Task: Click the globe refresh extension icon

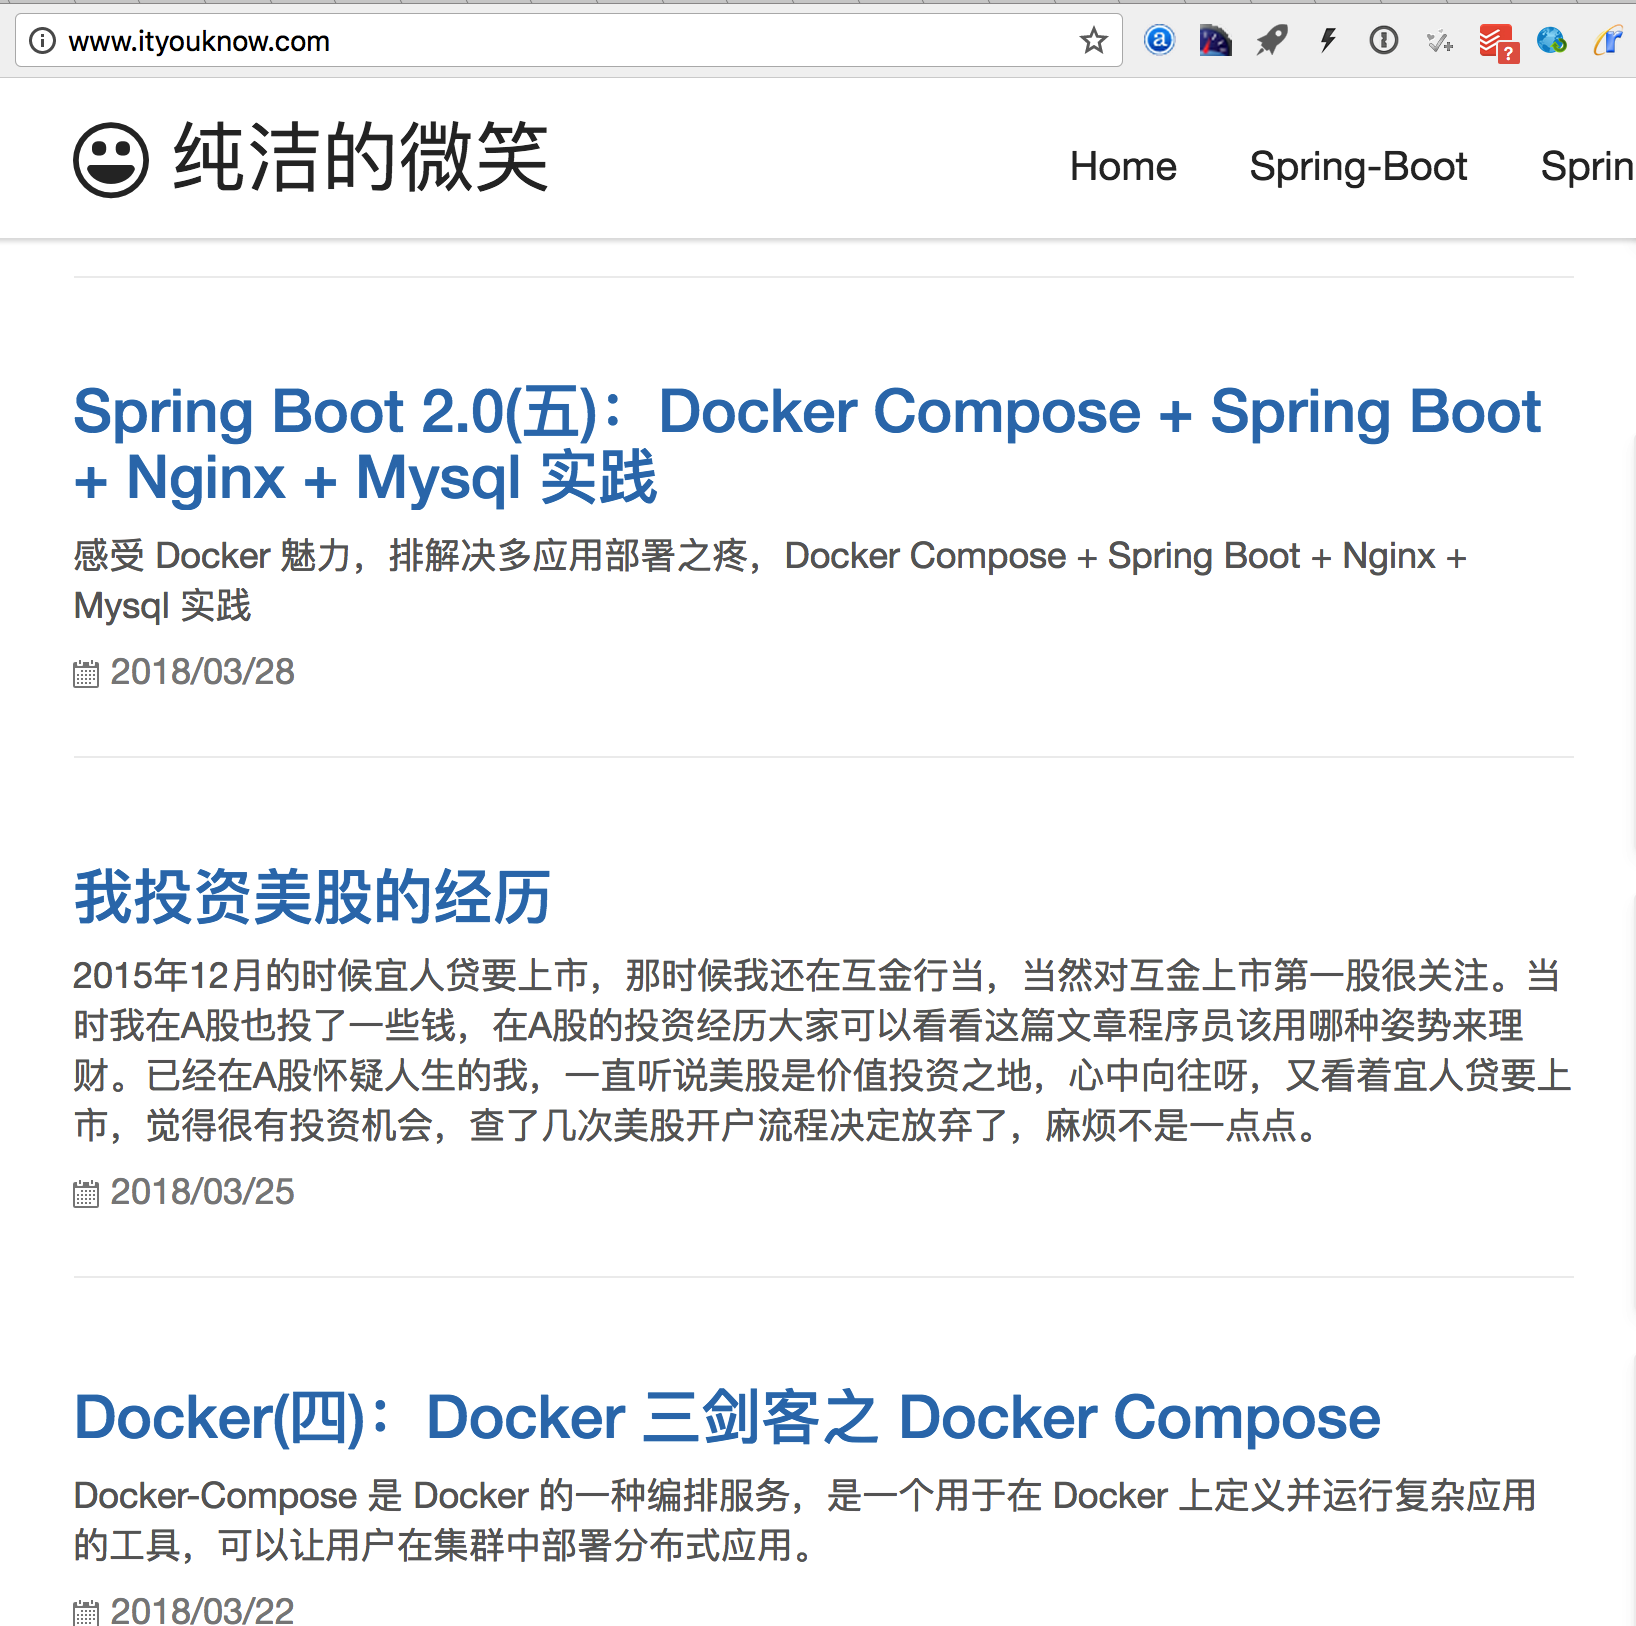Action: click(x=1552, y=40)
